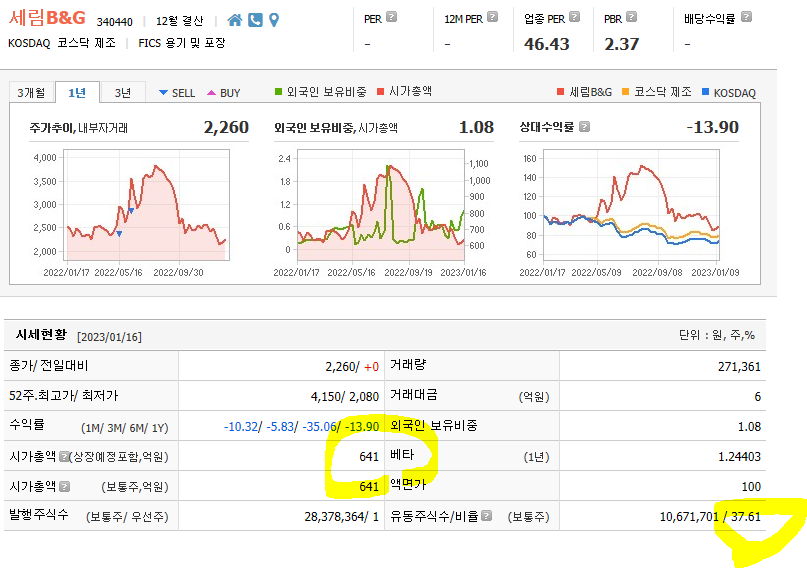This screenshot has height=568, width=807.
Task: Click the price trend chart area
Action: point(147,205)
